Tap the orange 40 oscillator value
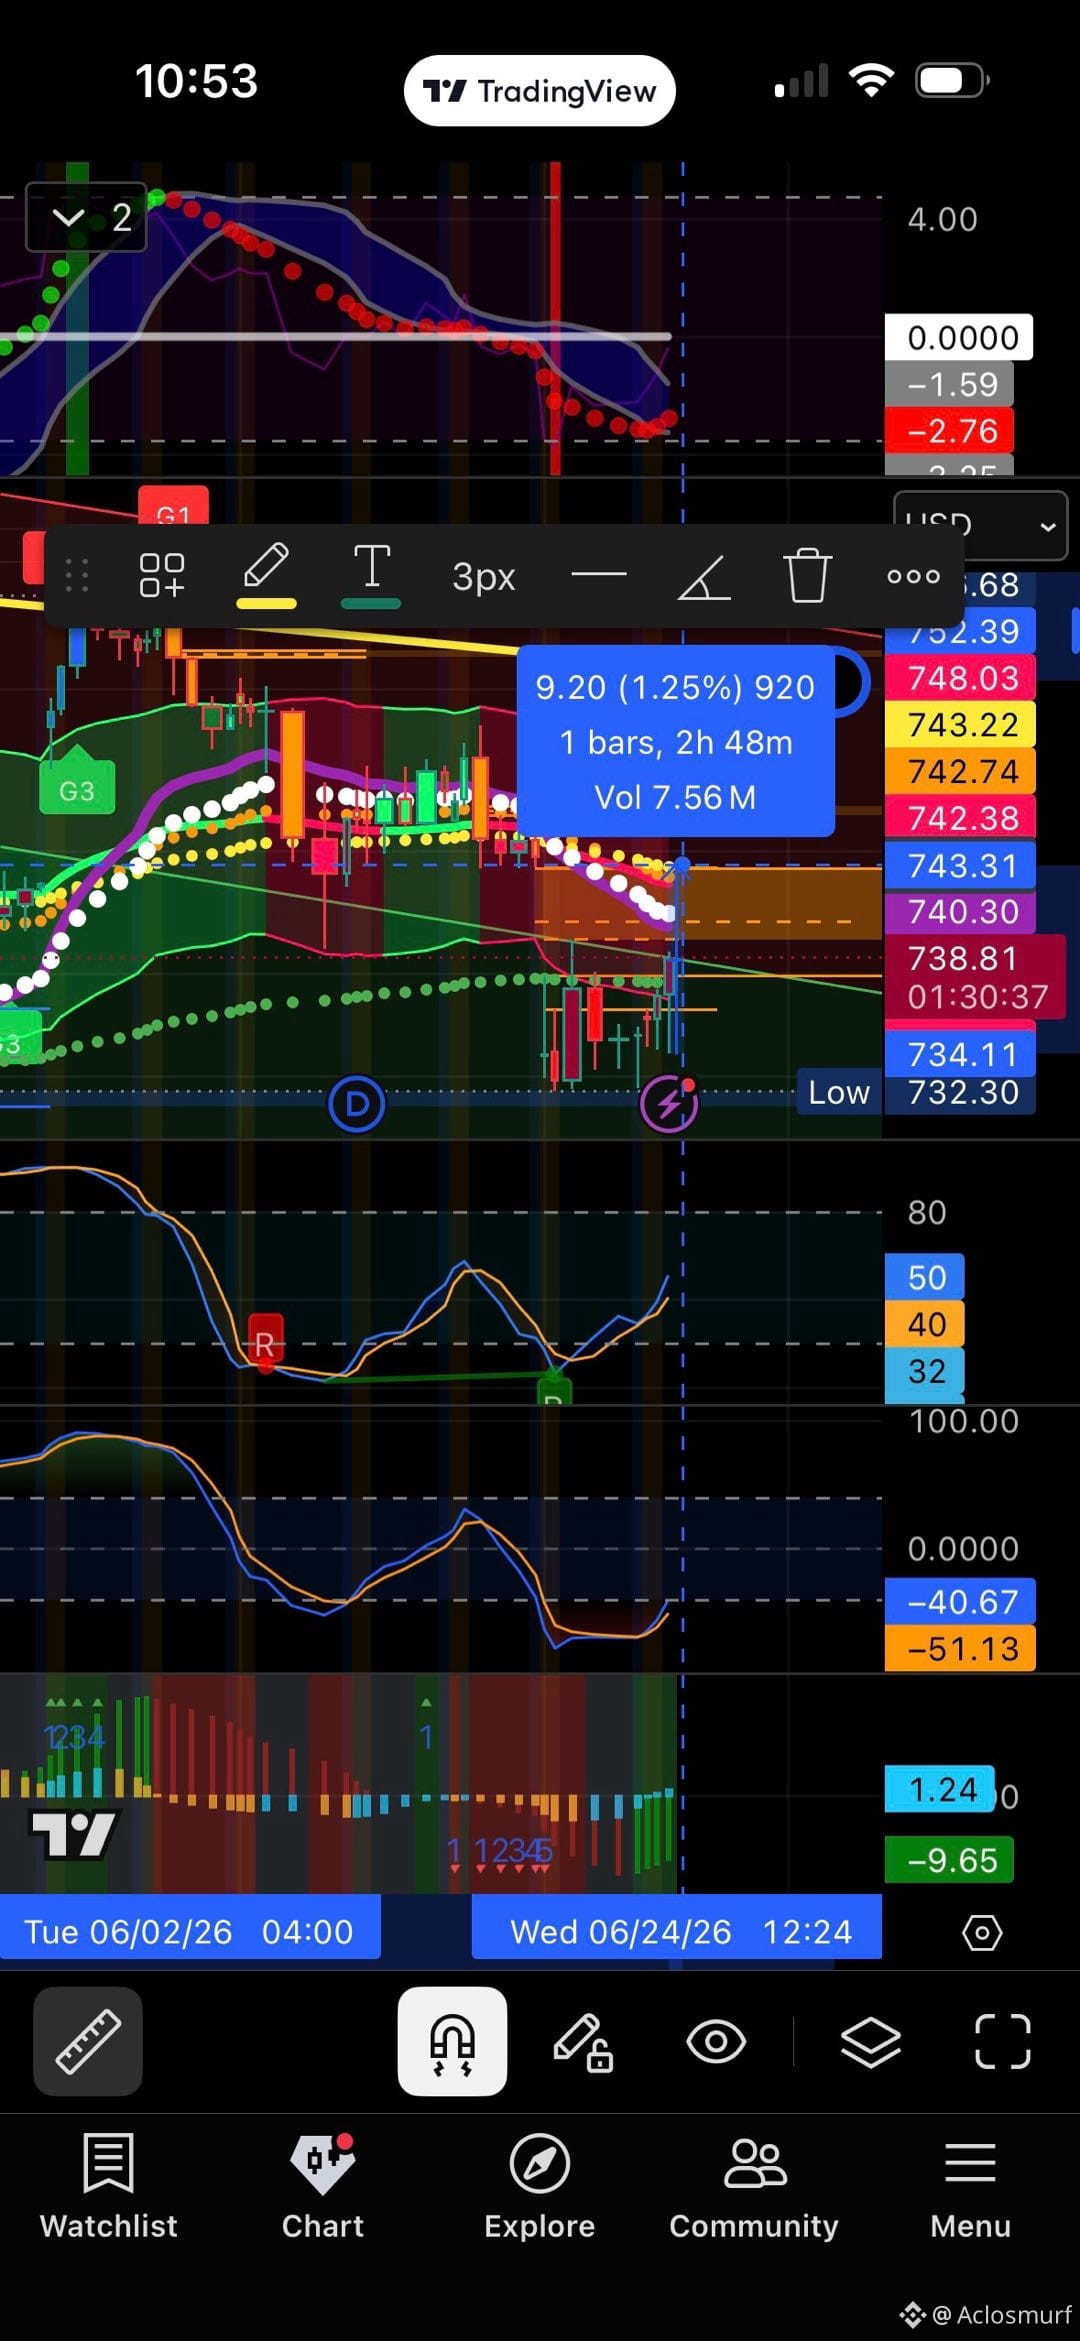This screenshot has height=2341, width=1080. (925, 1324)
